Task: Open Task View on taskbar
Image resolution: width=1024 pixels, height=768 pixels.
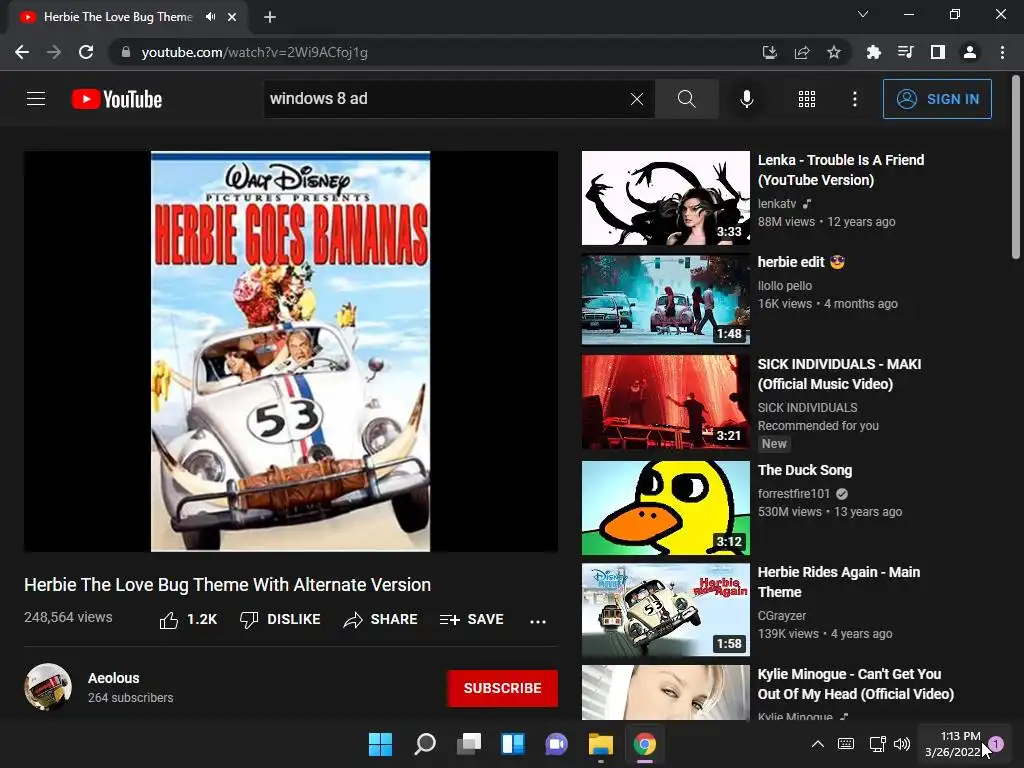Action: [469, 744]
